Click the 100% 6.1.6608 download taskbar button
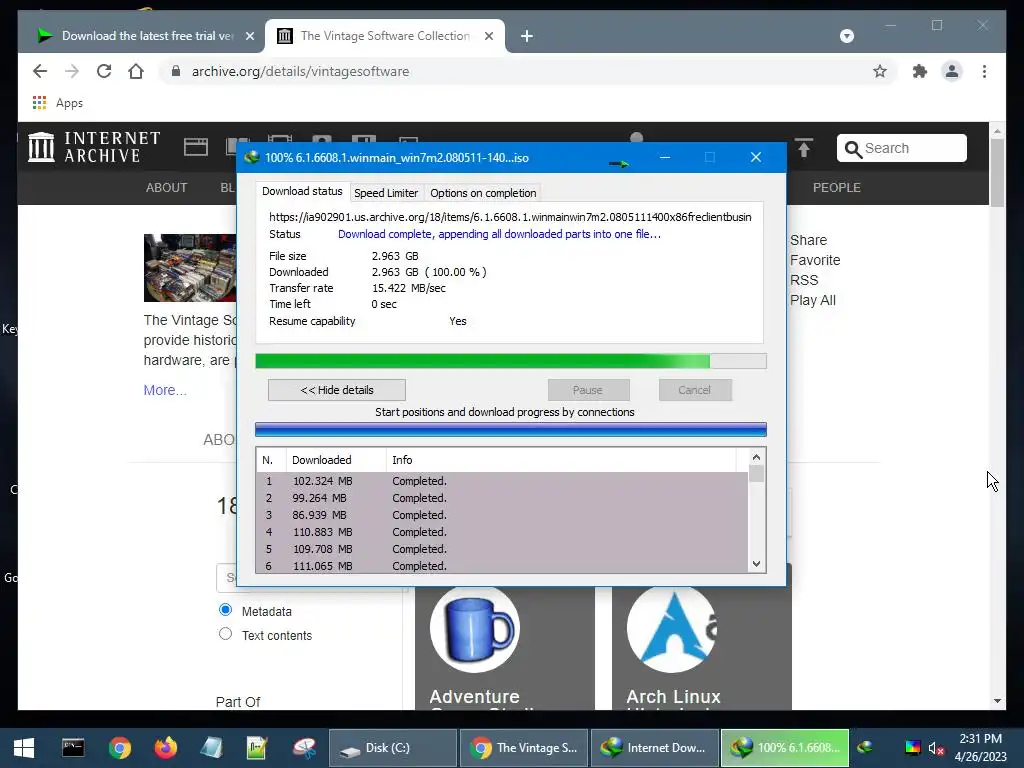1024x768 pixels. [785, 748]
